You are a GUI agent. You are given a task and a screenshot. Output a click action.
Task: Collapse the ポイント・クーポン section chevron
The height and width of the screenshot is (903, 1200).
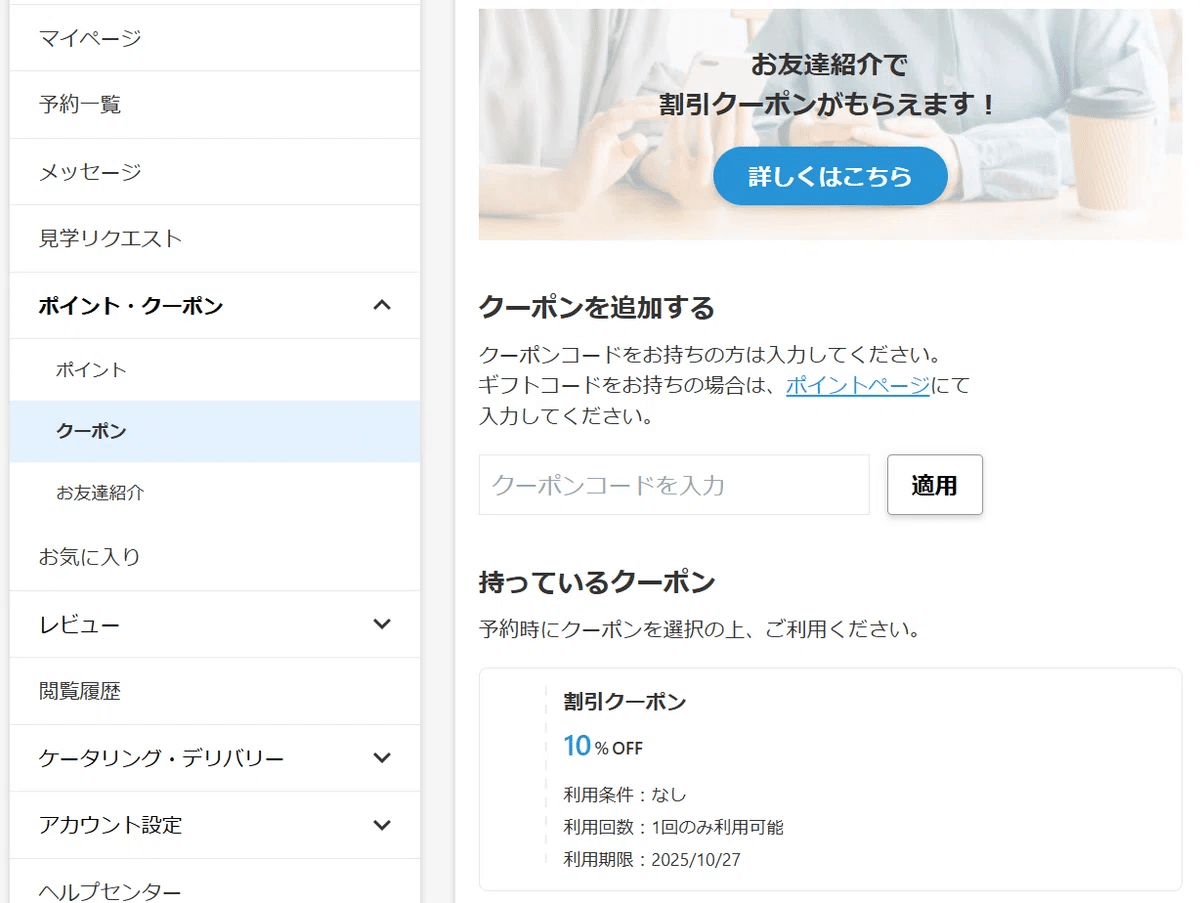(x=381, y=305)
